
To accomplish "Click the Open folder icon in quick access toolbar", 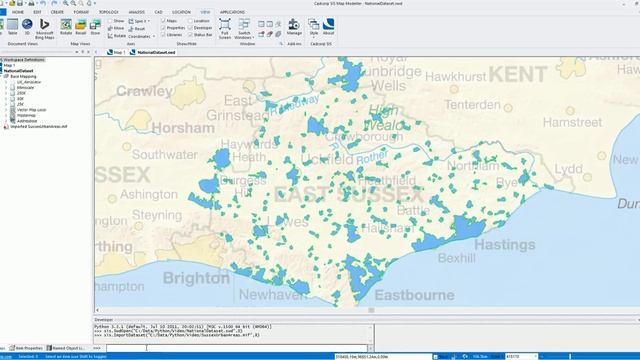I will pos(12,3).
